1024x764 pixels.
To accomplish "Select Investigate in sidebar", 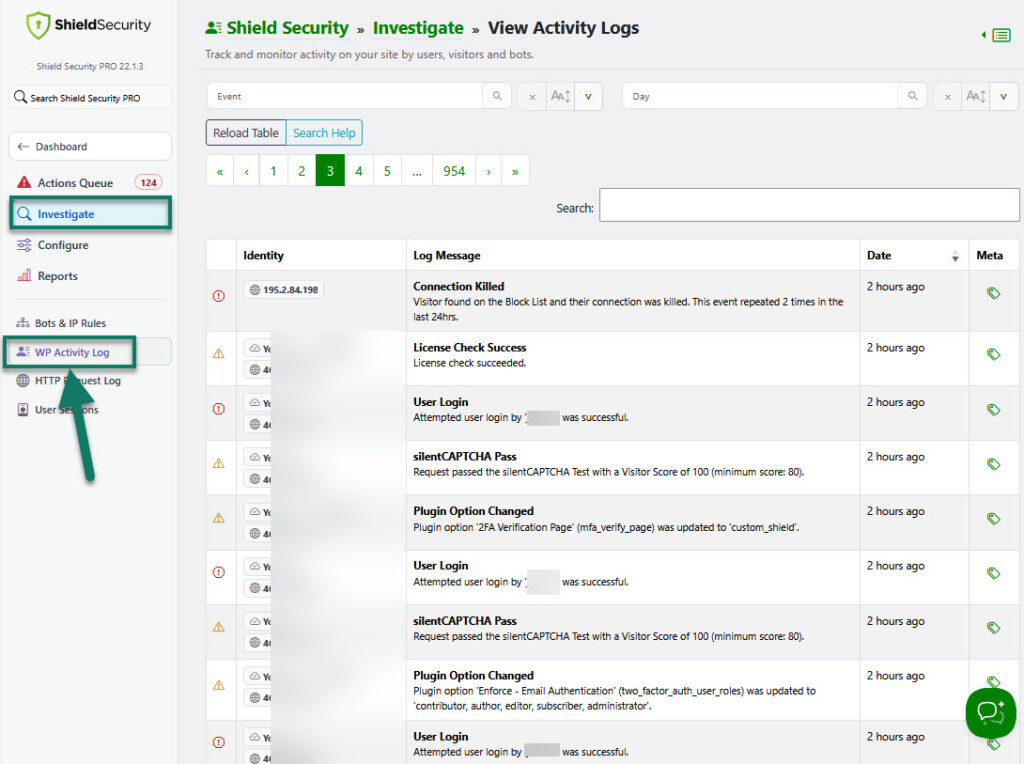I will point(90,214).
